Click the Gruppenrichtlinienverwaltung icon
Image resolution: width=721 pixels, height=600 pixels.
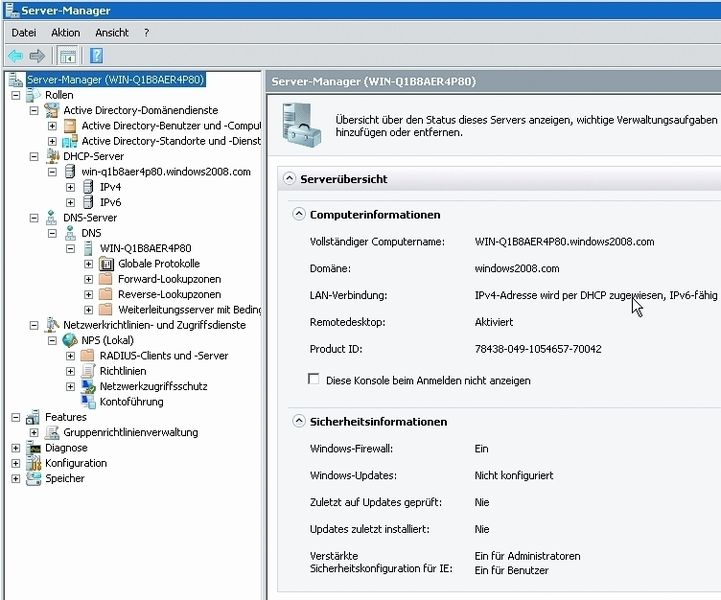click(52, 432)
